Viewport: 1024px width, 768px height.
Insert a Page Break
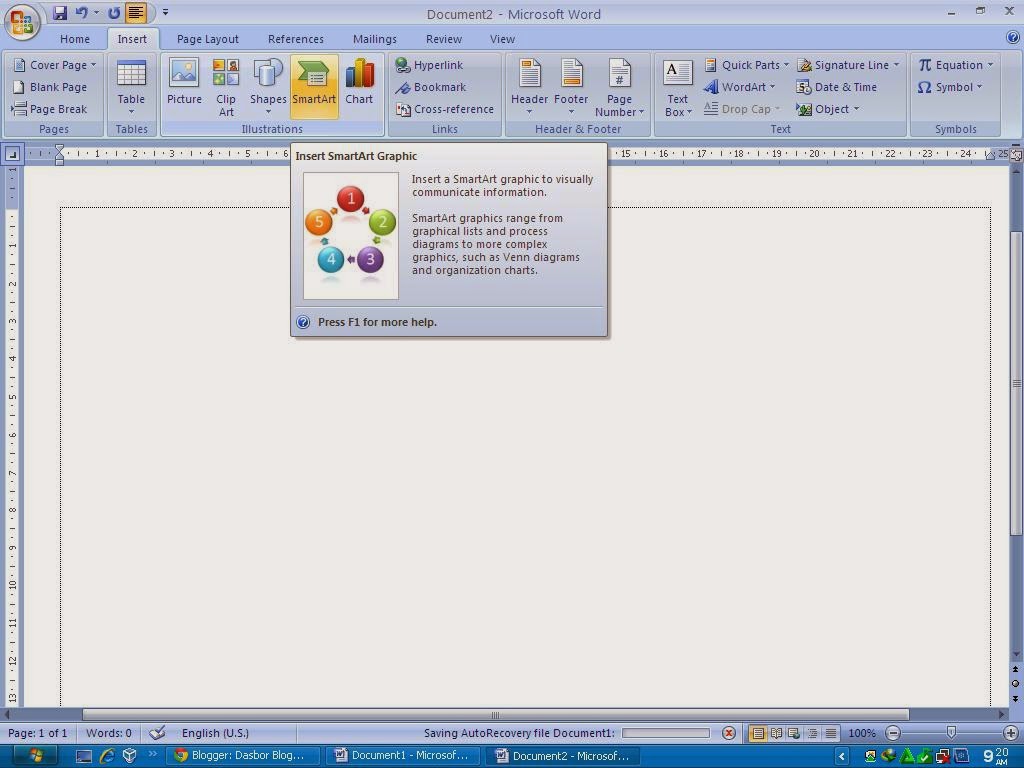tap(50, 109)
